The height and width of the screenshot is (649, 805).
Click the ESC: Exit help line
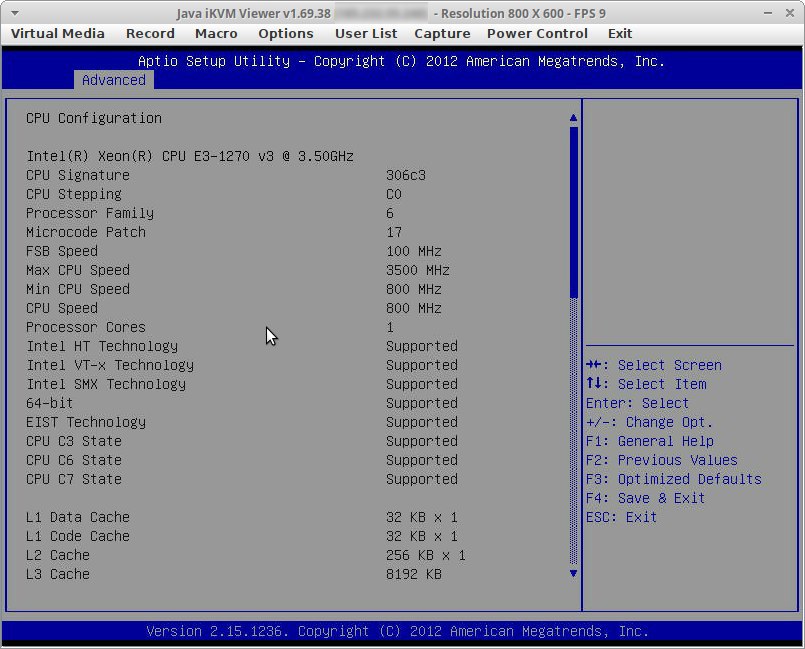(621, 517)
